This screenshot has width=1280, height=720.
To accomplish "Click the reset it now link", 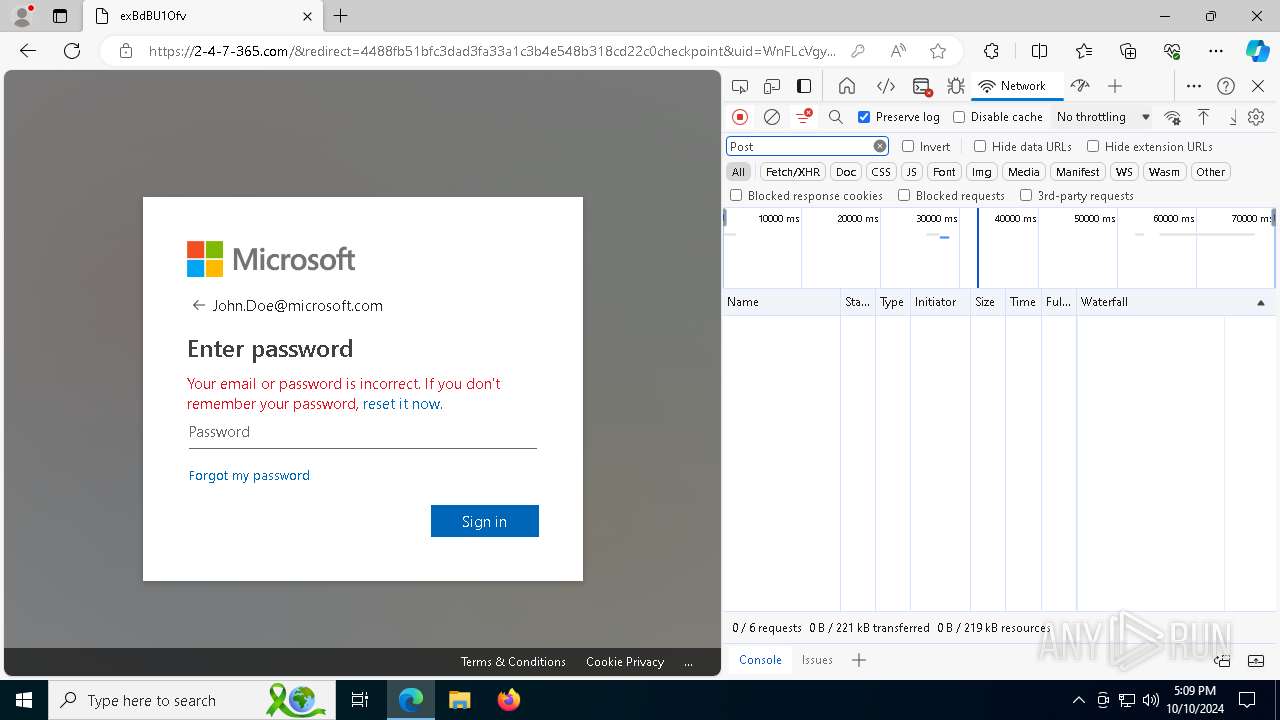I will click(x=401, y=404).
